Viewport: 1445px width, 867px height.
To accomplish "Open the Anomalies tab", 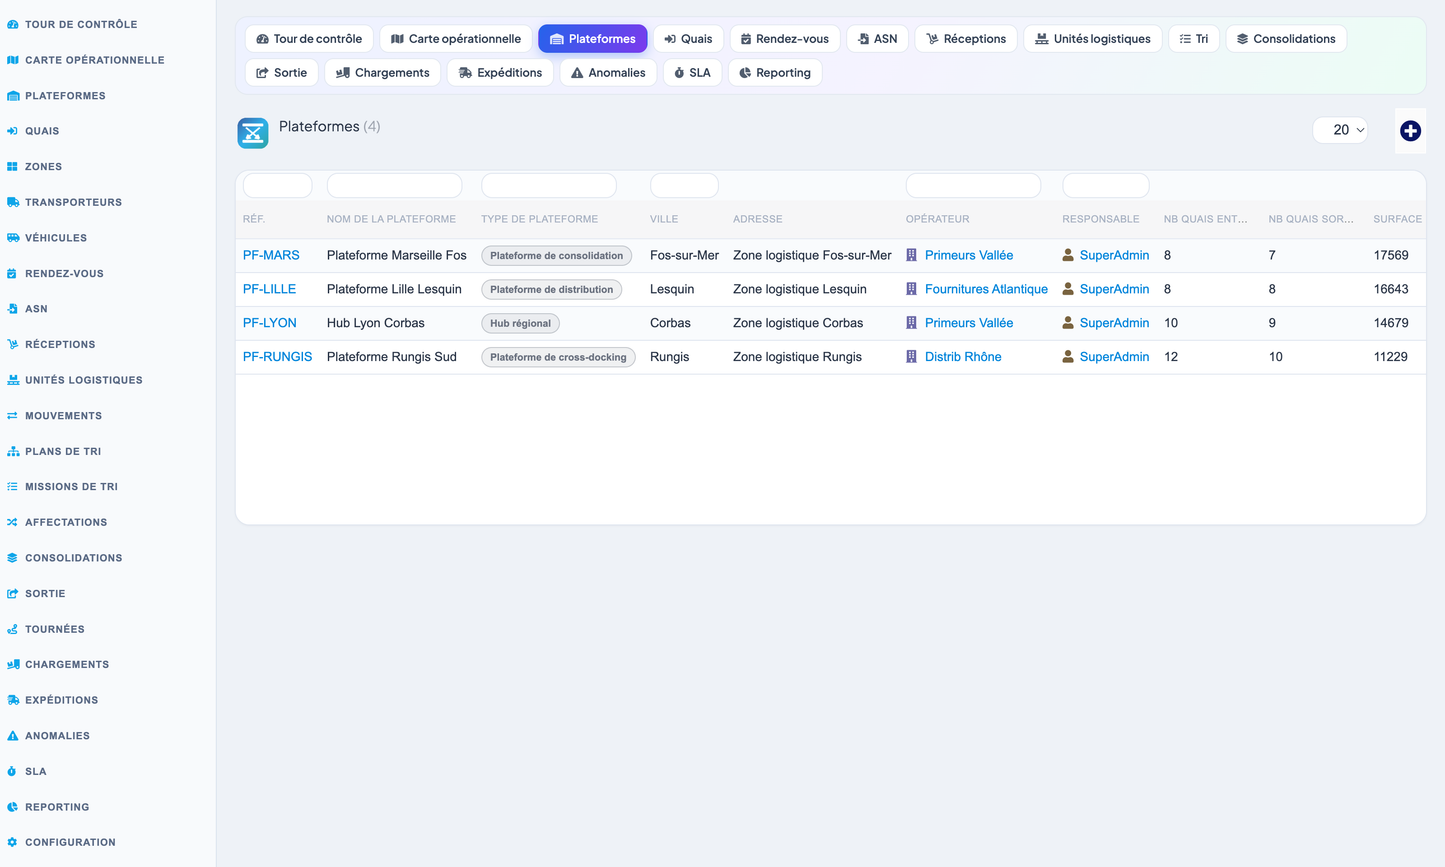I will pos(608,73).
